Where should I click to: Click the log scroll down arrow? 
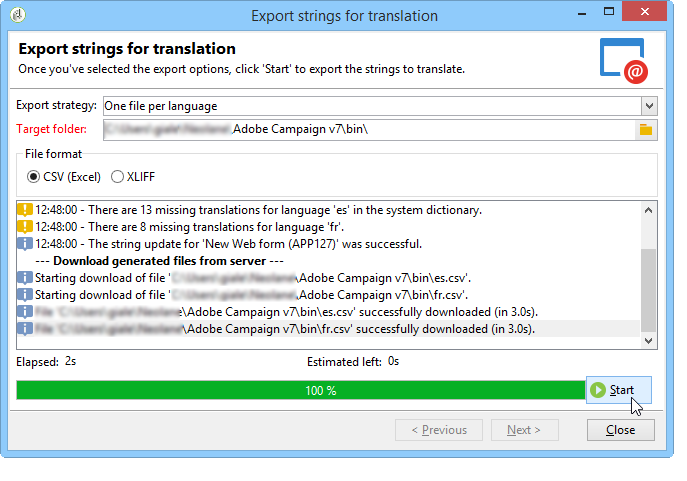pyautogui.click(x=649, y=341)
